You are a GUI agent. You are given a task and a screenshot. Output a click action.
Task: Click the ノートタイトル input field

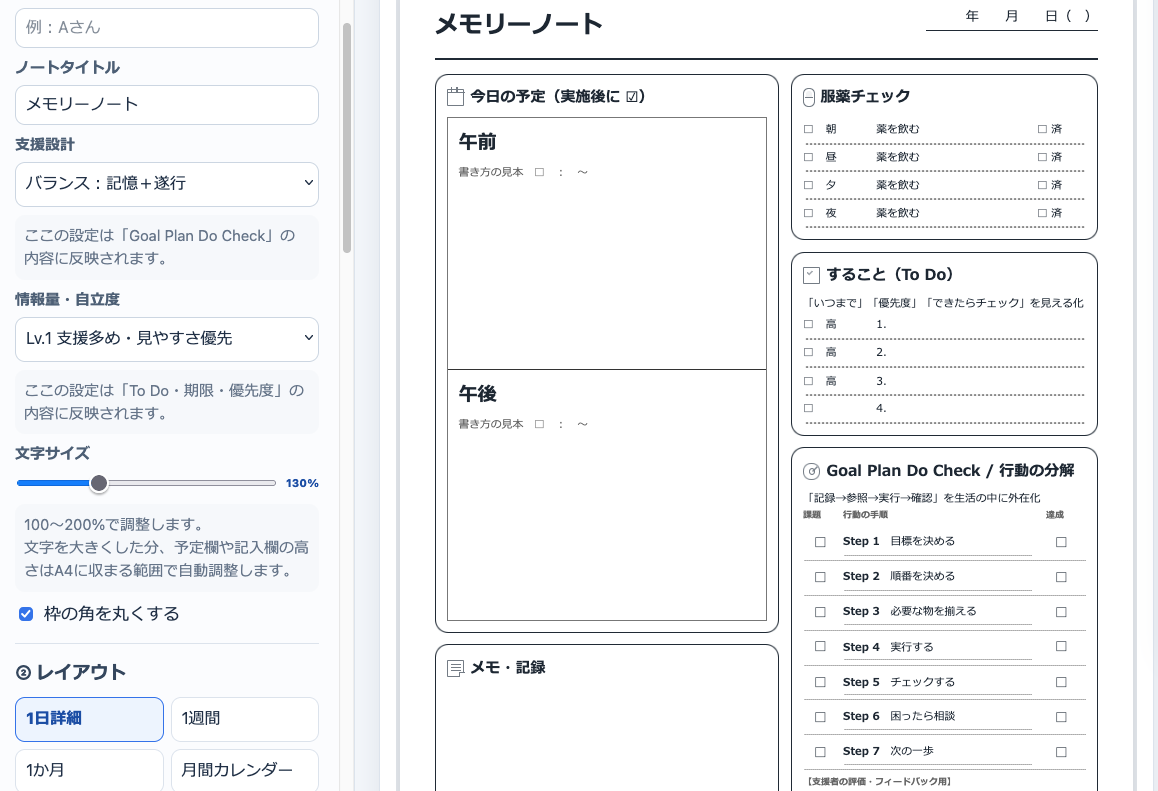(x=167, y=105)
